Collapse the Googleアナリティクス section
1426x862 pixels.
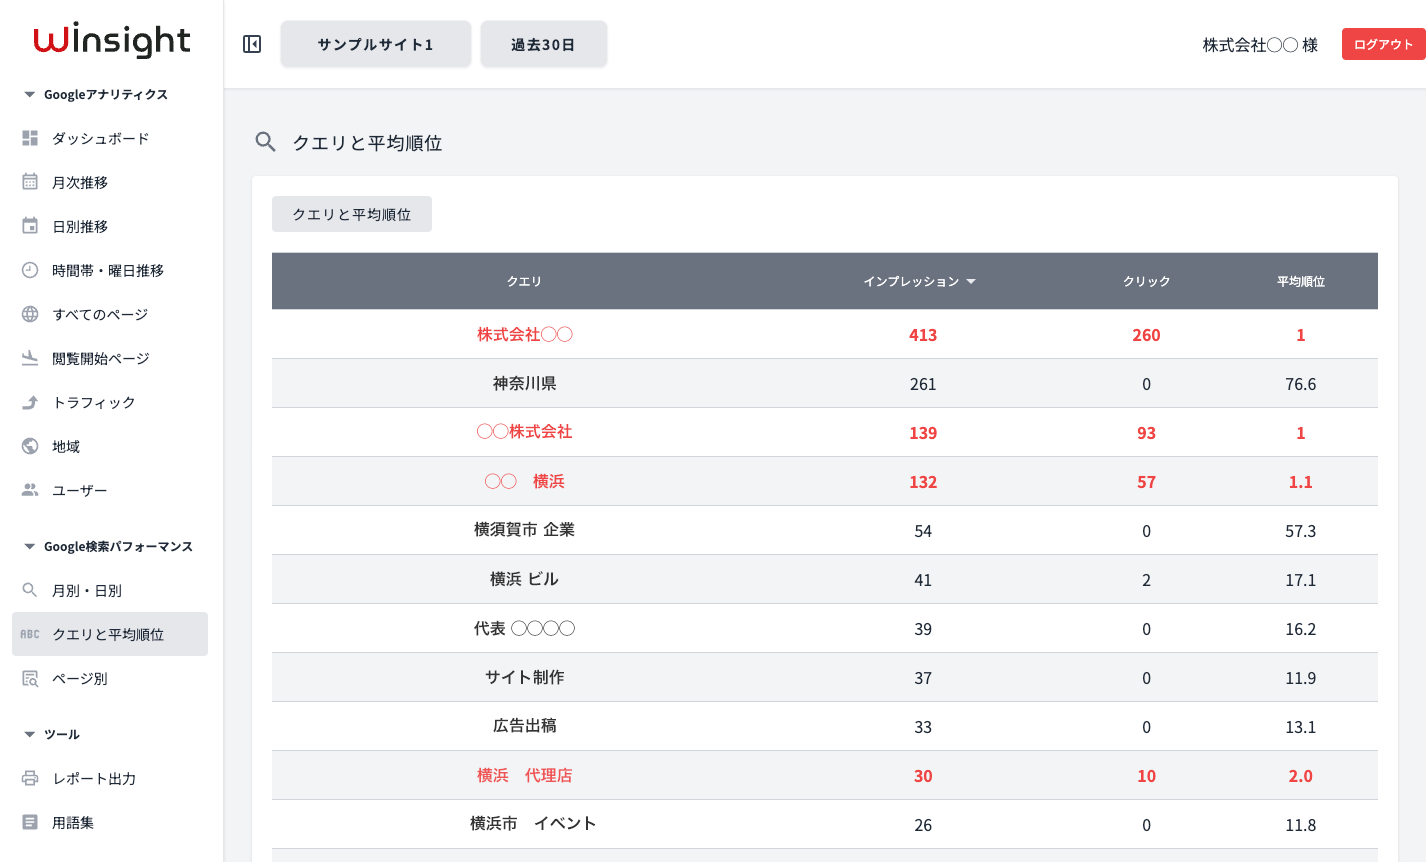pyautogui.click(x=29, y=95)
